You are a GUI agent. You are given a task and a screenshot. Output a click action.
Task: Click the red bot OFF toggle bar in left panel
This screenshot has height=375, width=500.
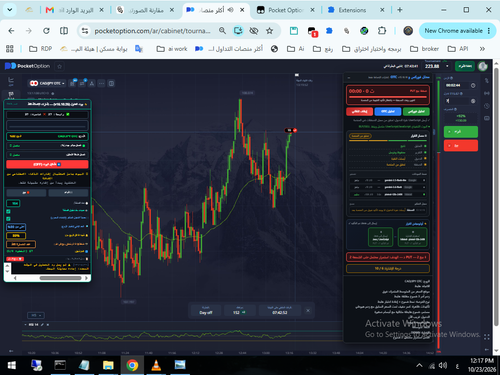(x=47, y=164)
